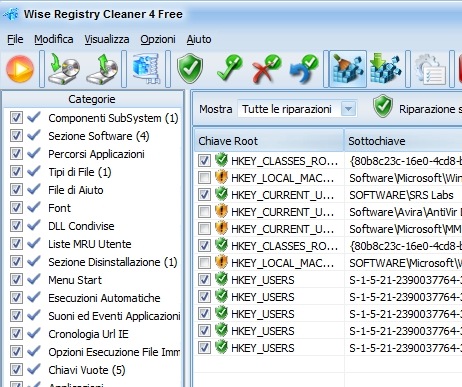Click the SOFTWARE\SRS Labs subkey cell

pos(403,195)
